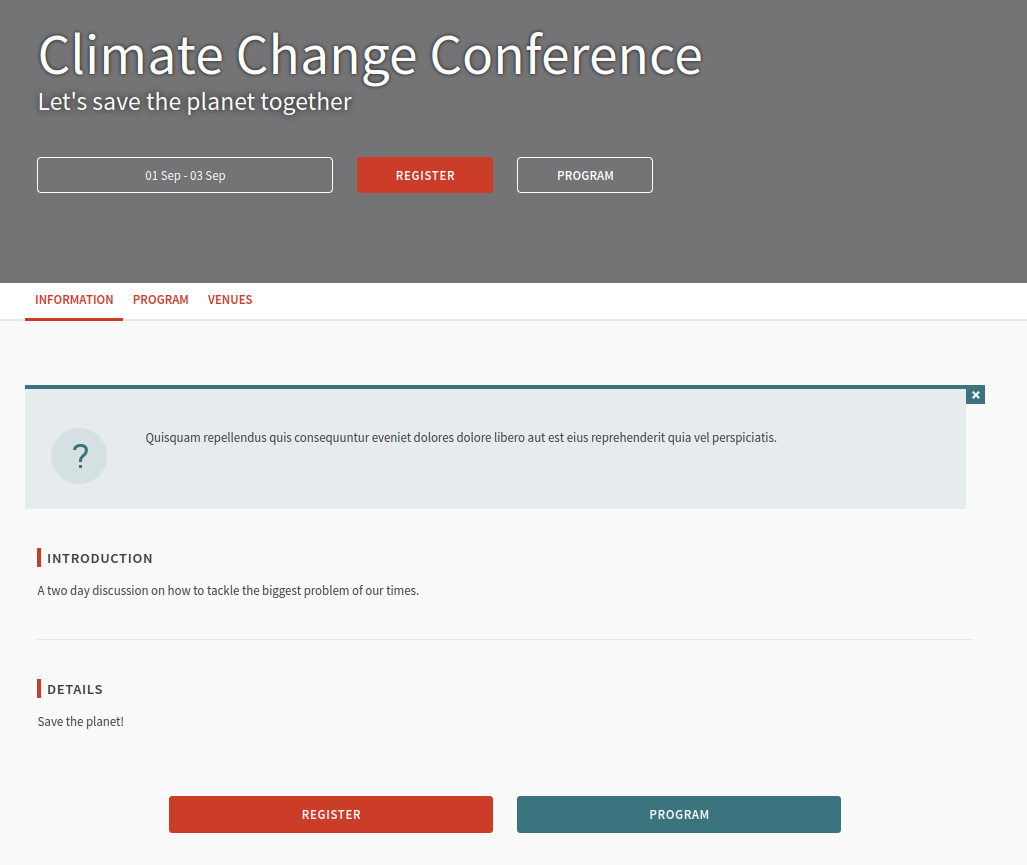Close the info notice with the X
The image size is (1027, 865).
975,395
